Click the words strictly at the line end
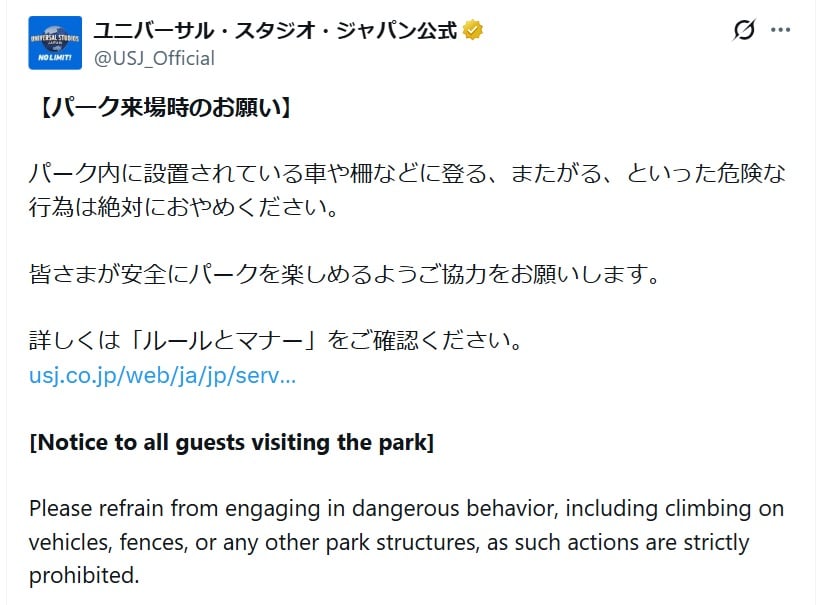The width and height of the screenshot is (833, 605). pyautogui.click(x=713, y=543)
